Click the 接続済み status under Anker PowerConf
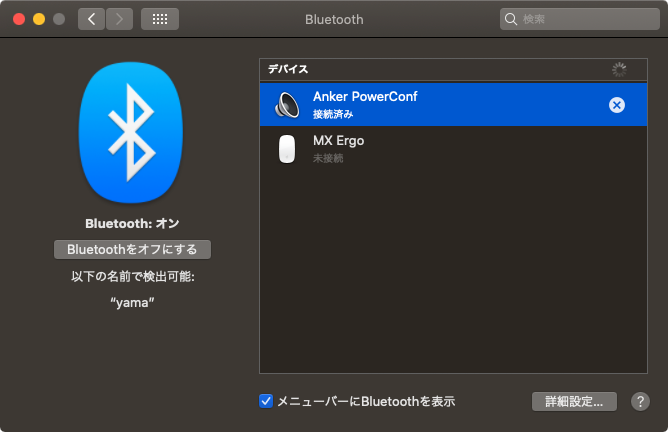Screen dimensions: 668x432 [333, 114]
